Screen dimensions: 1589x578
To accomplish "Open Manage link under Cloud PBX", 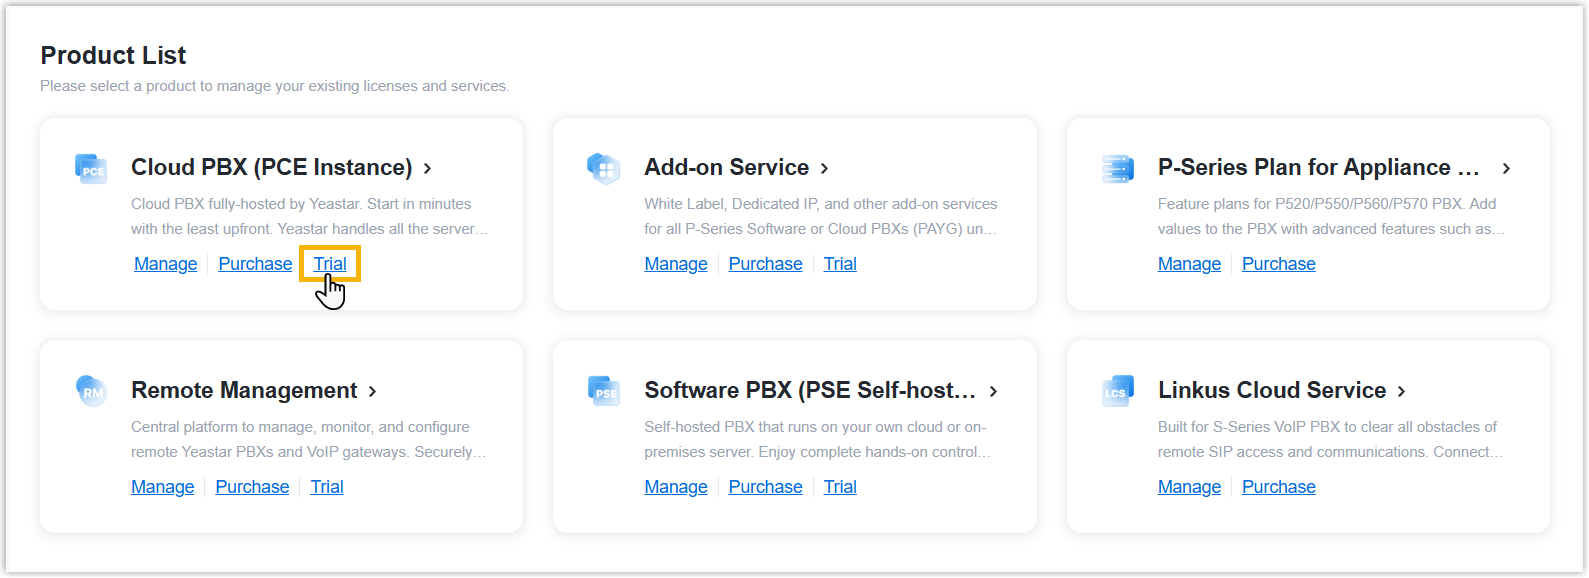I will point(166,264).
